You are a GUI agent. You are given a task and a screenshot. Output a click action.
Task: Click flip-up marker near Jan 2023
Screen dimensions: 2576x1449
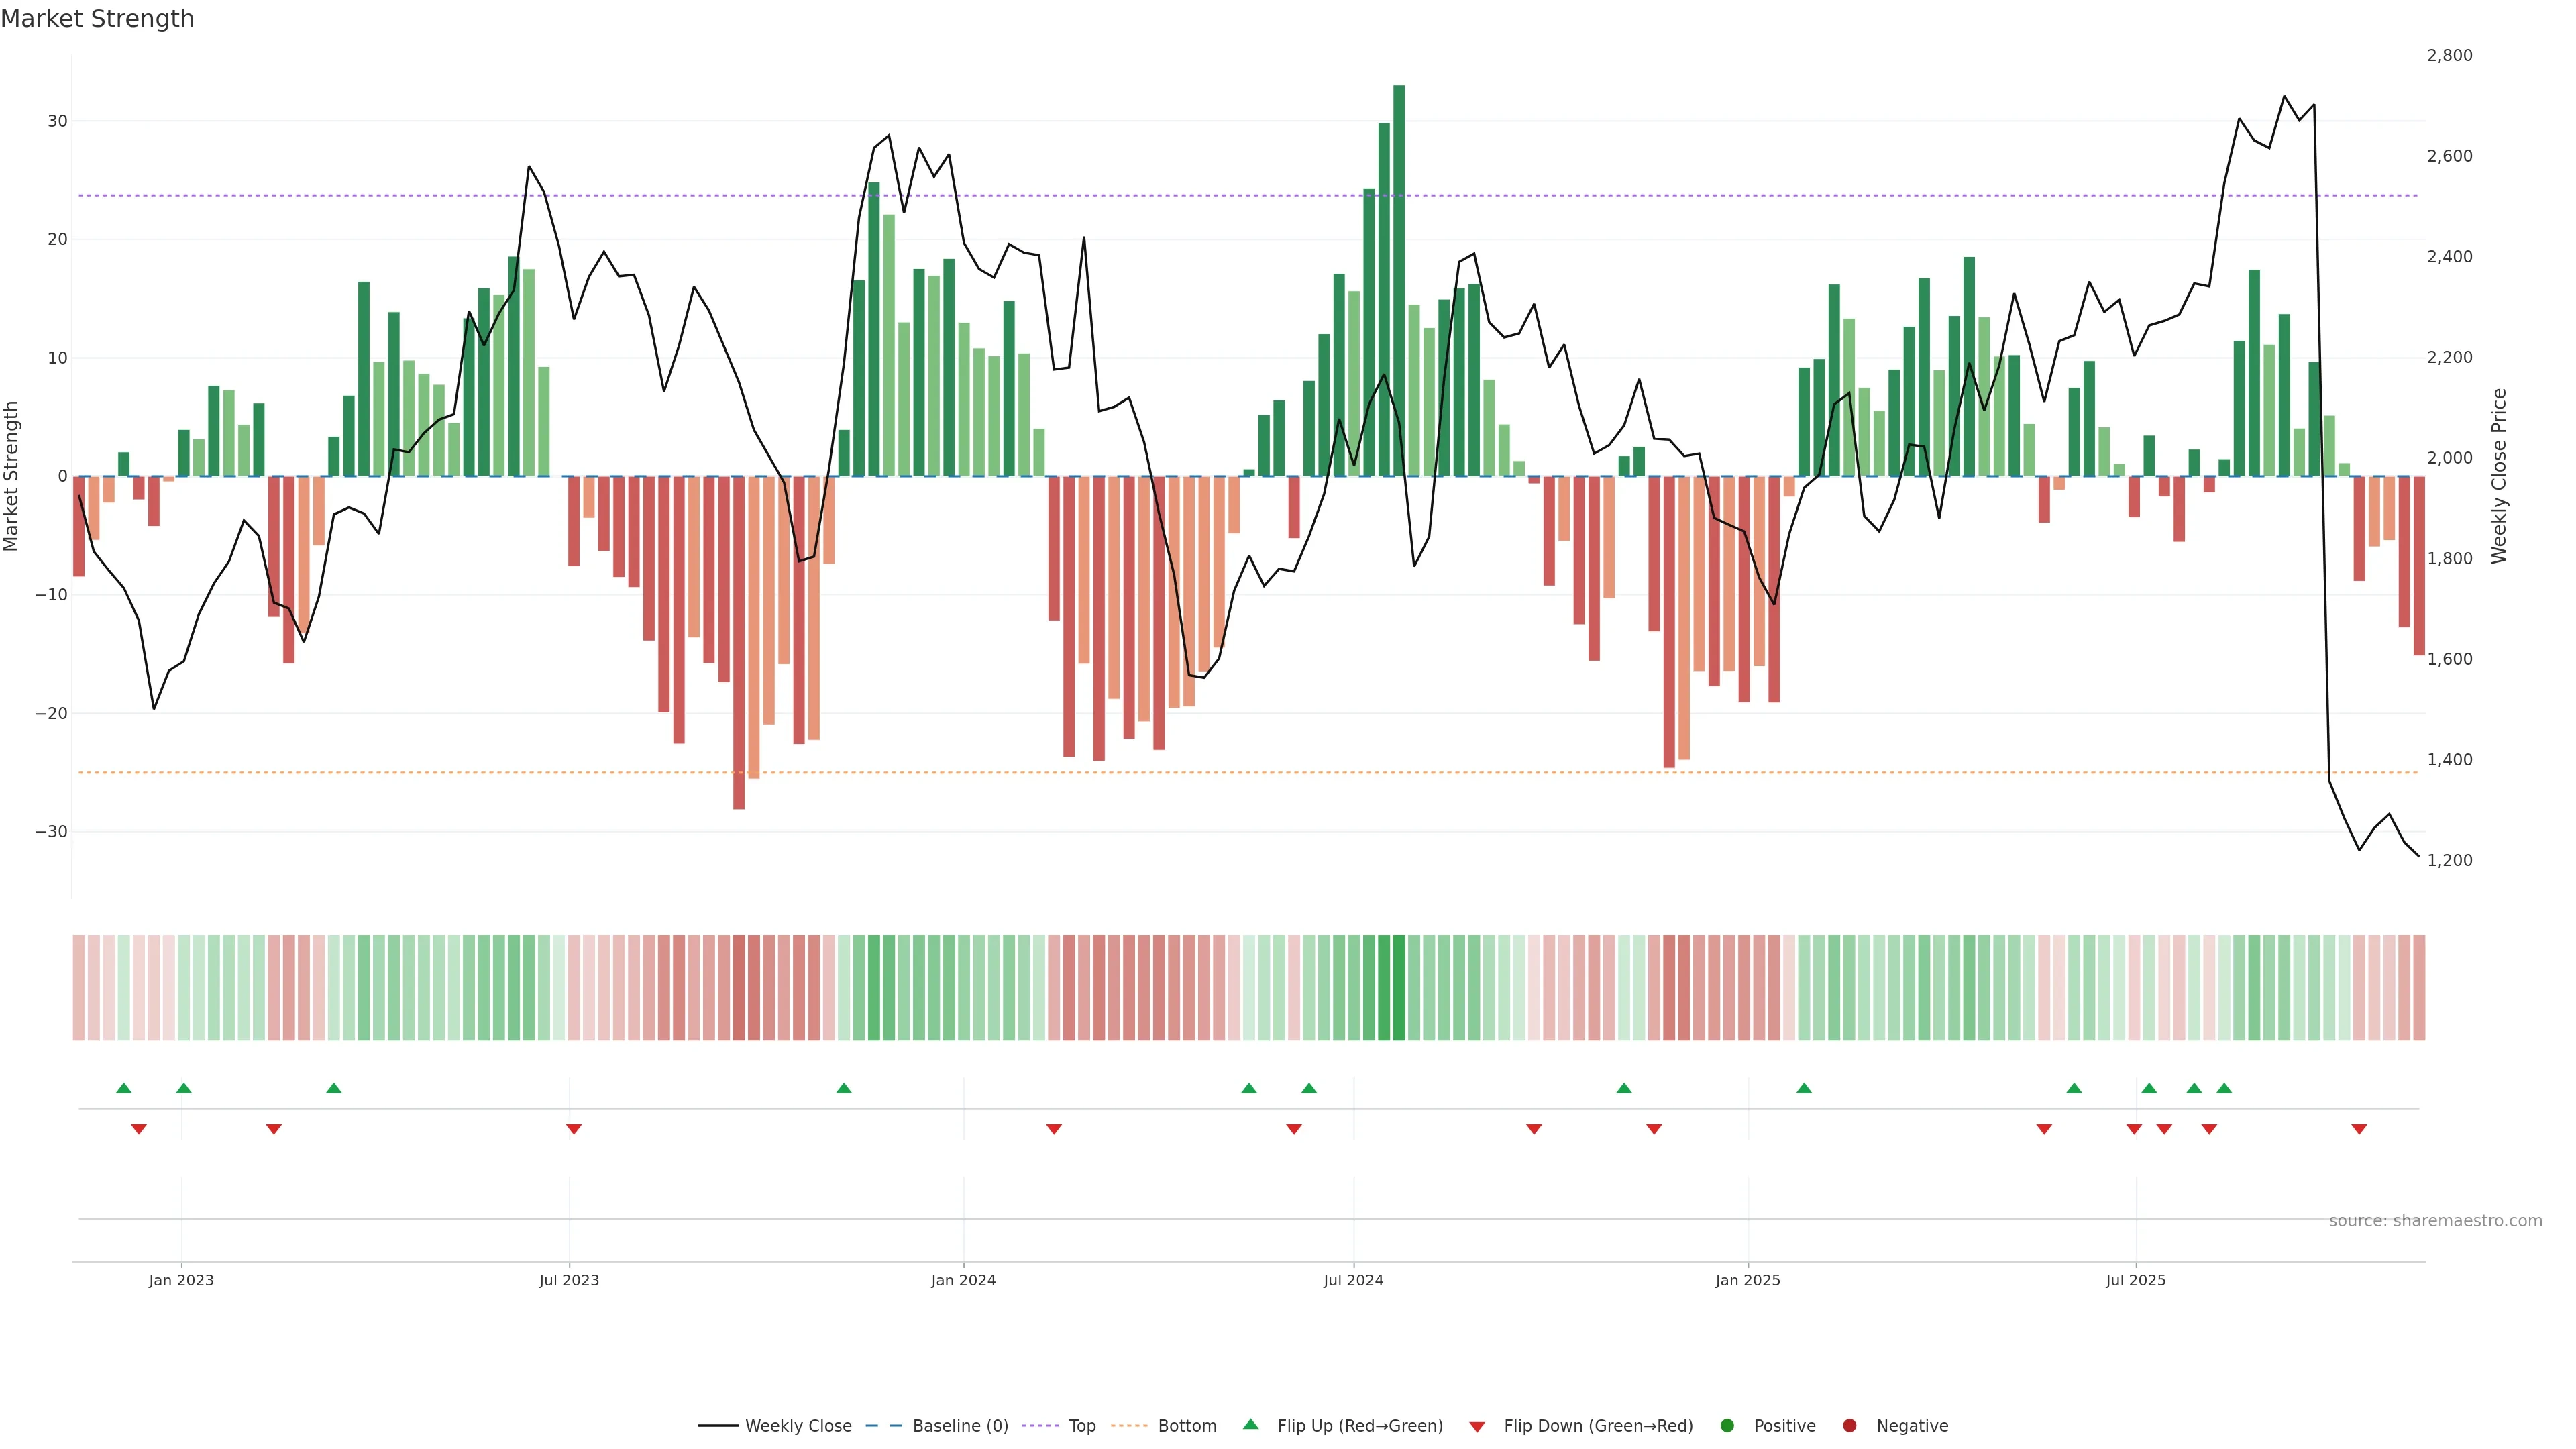184,1088
